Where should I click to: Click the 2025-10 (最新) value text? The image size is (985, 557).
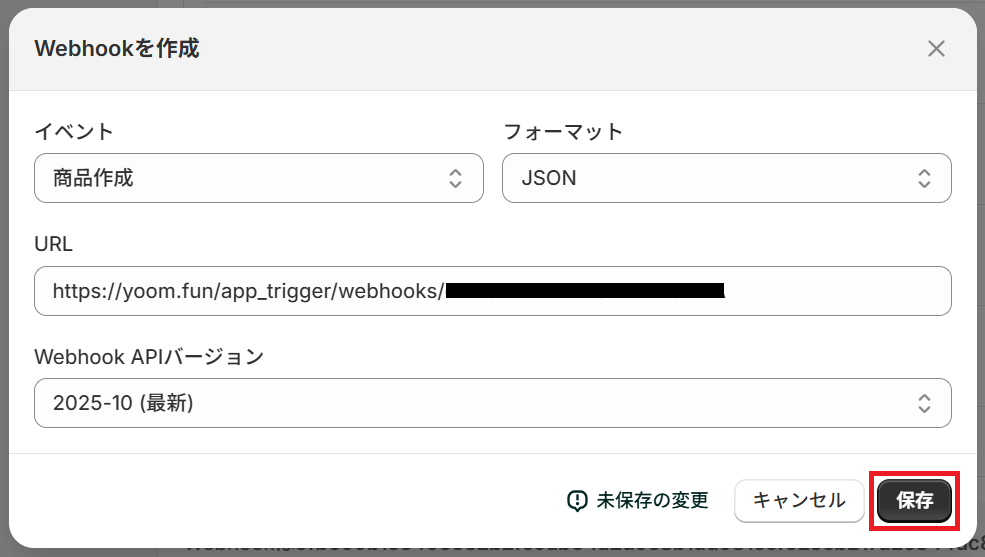pyautogui.click(x=122, y=403)
